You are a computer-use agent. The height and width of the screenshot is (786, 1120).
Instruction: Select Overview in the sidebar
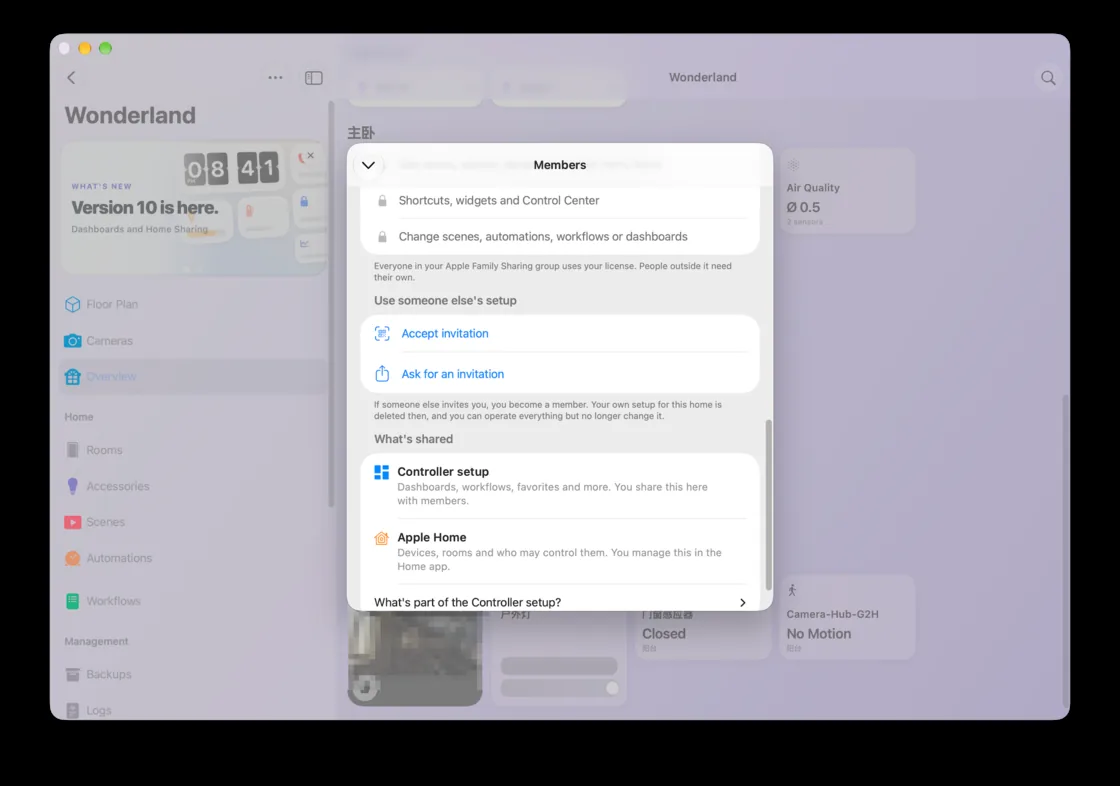[193, 377]
